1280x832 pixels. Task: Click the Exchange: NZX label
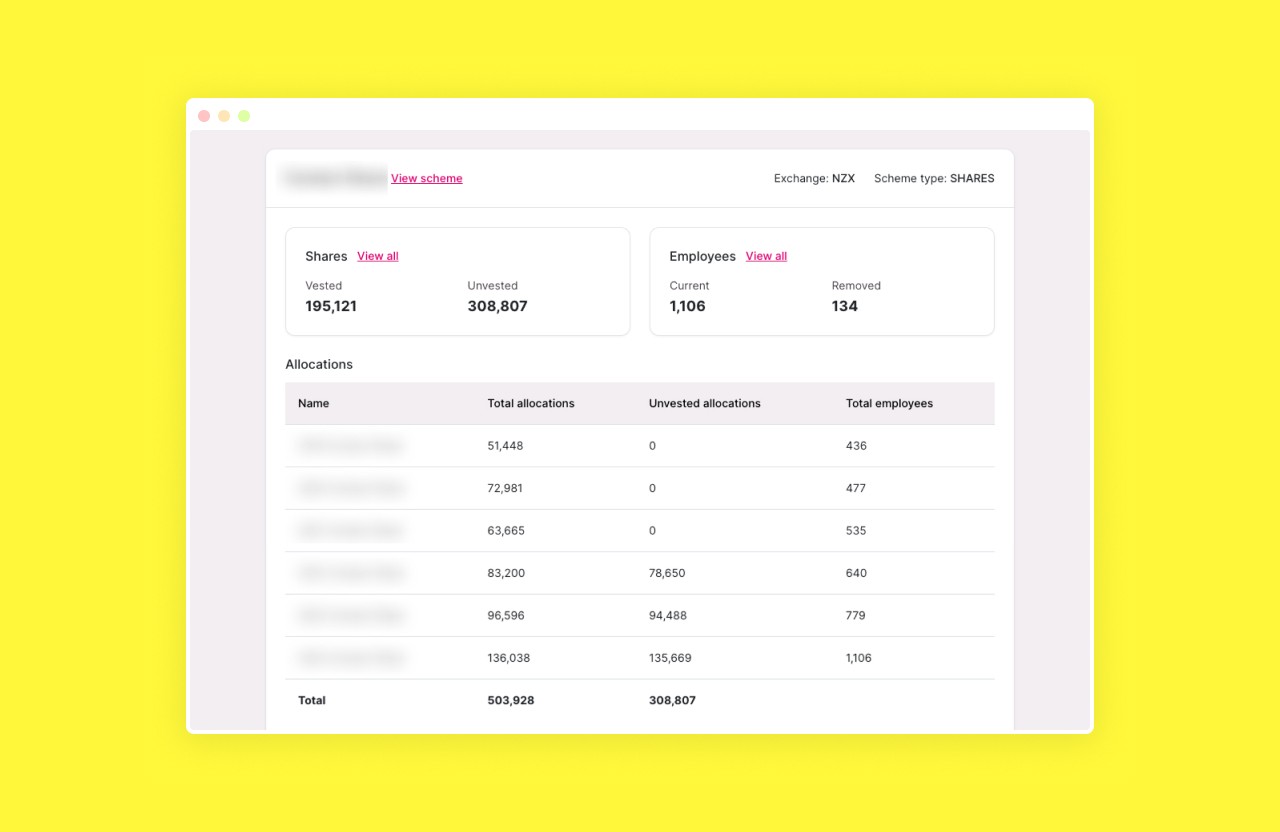[814, 178]
